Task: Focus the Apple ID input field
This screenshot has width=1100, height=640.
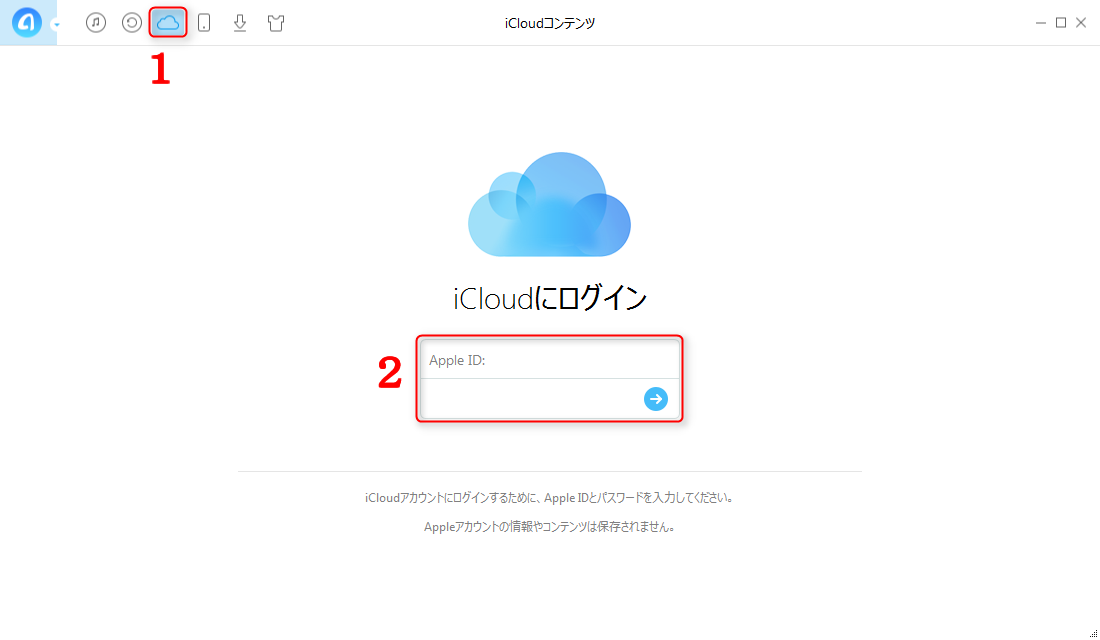Action: [x=550, y=360]
